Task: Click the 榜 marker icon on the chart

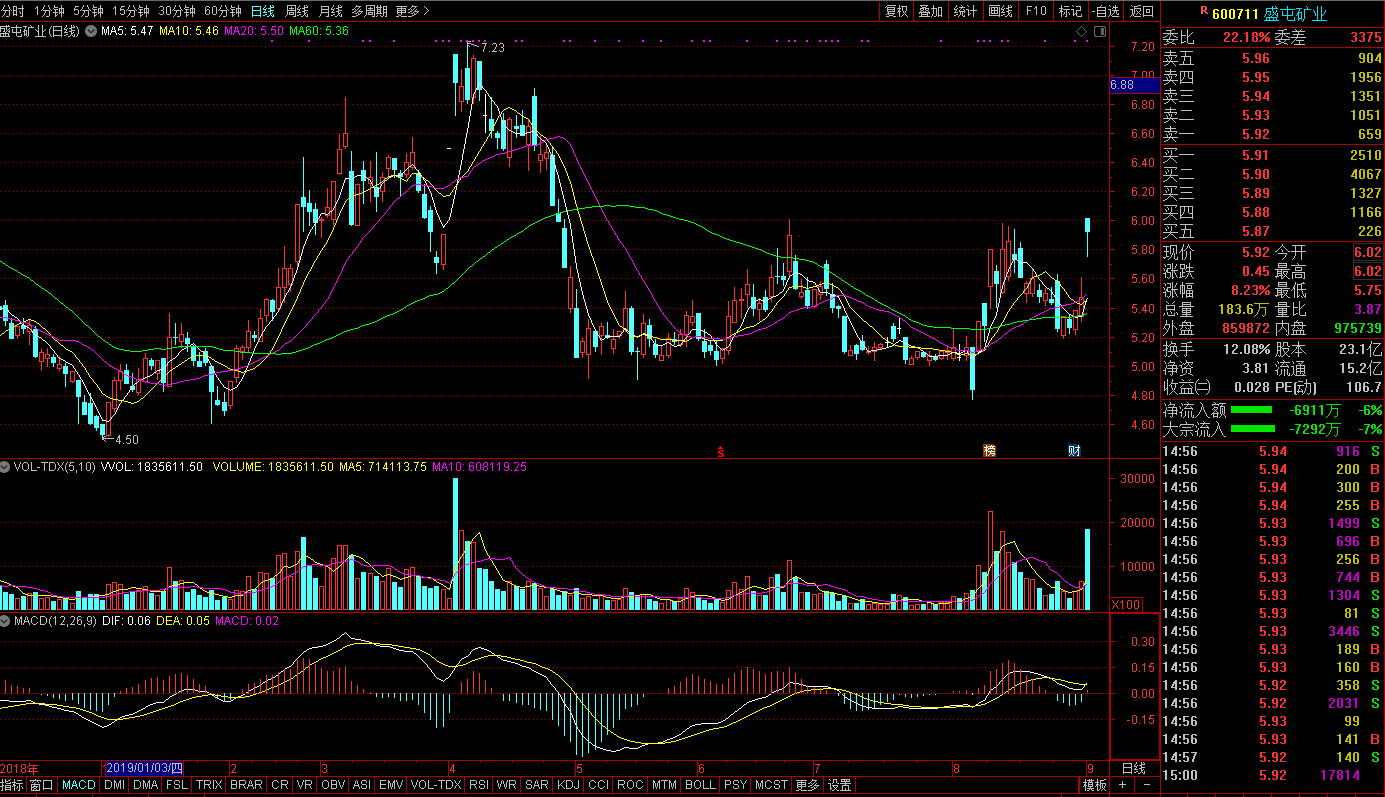Action: [989, 451]
